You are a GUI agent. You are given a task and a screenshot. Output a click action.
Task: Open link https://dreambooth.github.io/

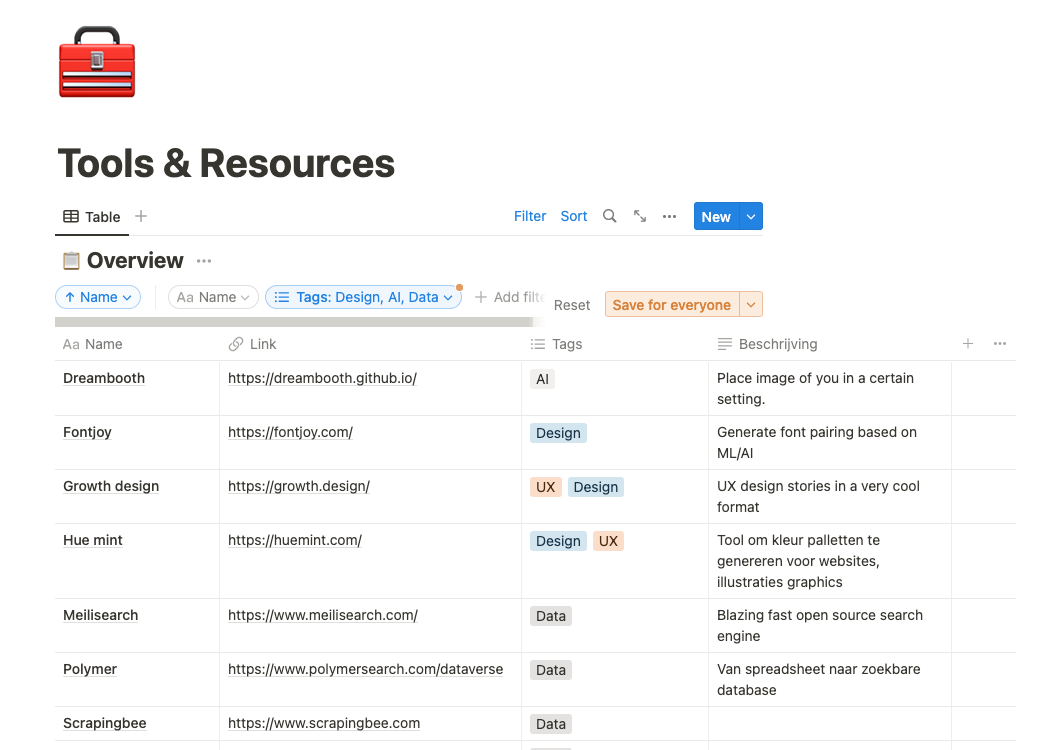click(322, 378)
